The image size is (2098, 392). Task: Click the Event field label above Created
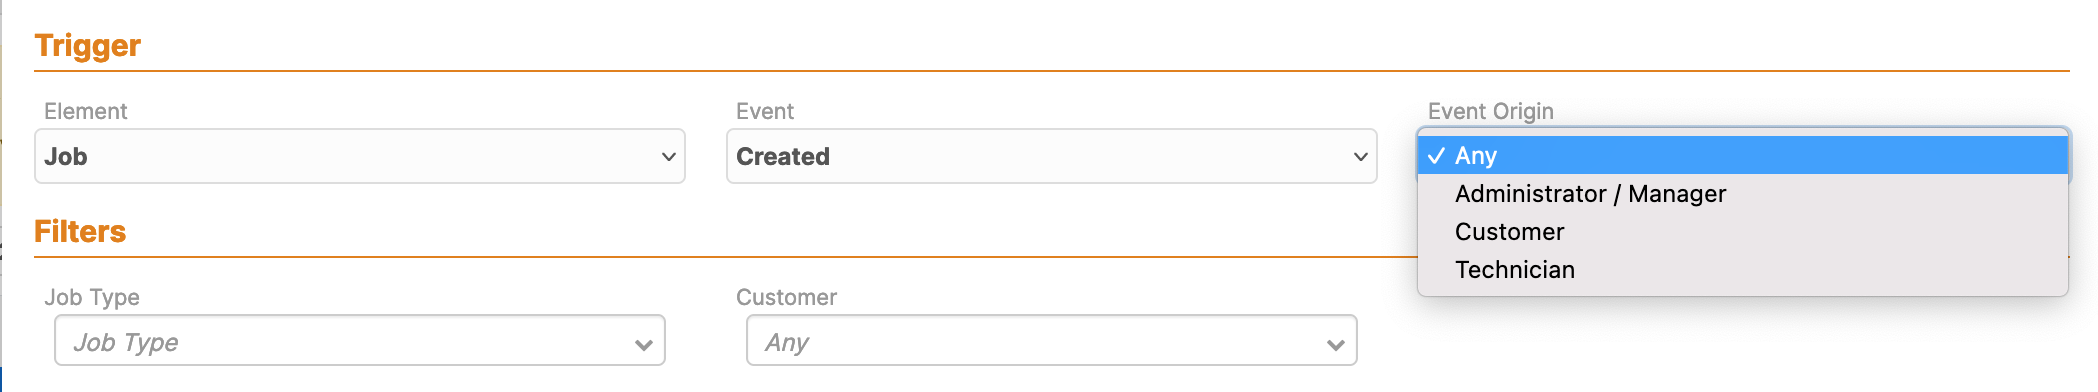765,111
